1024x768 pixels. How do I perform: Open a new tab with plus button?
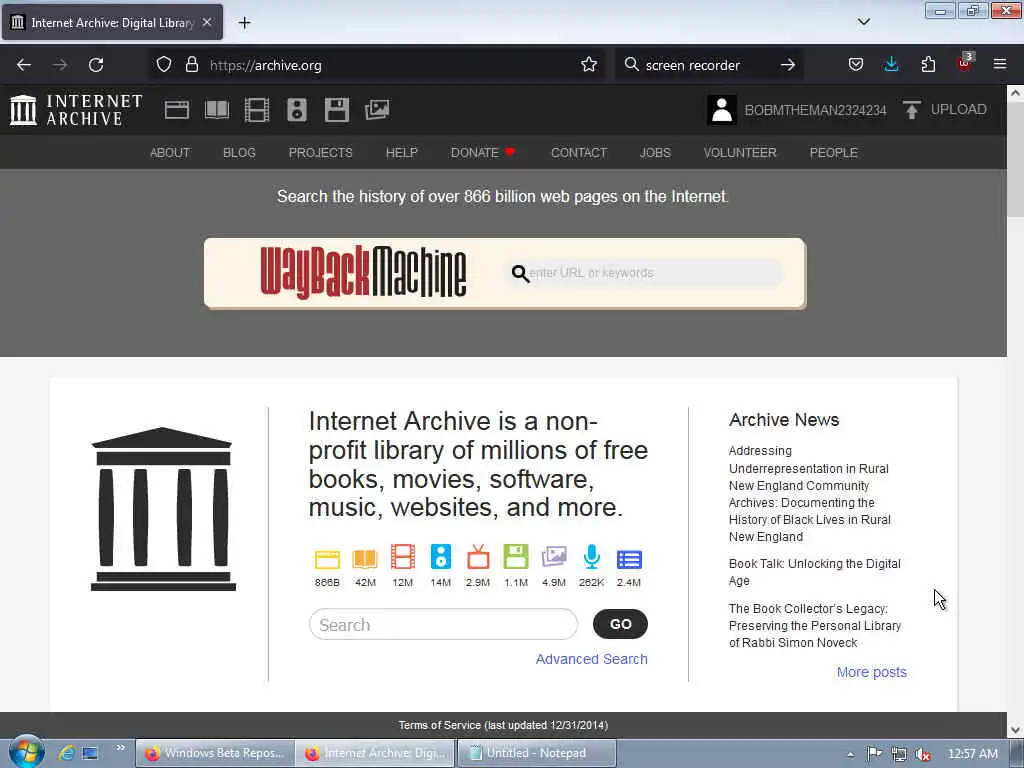[x=244, y=23]
